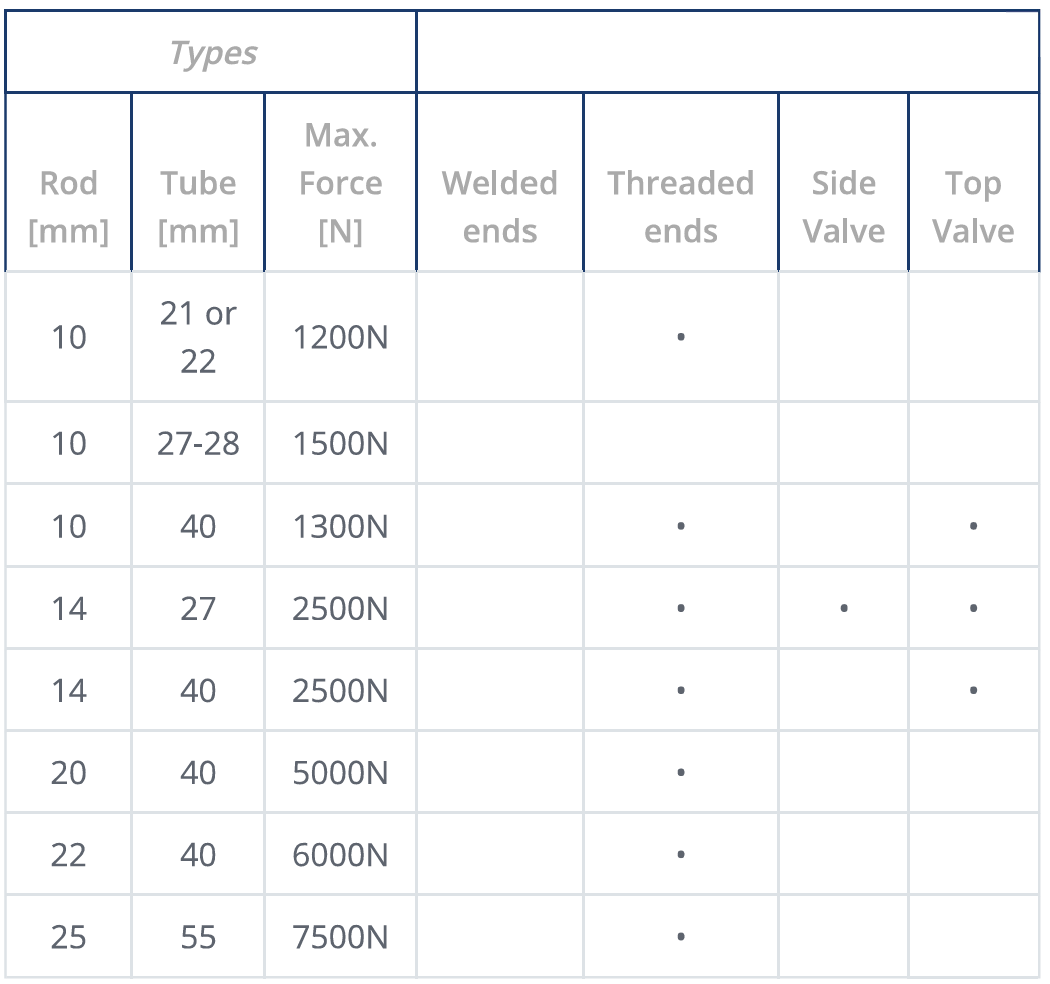Viewport: 1050px width, 984px height.
Task: Select the "Threaded ends" column header
Action: coord(680,207)
